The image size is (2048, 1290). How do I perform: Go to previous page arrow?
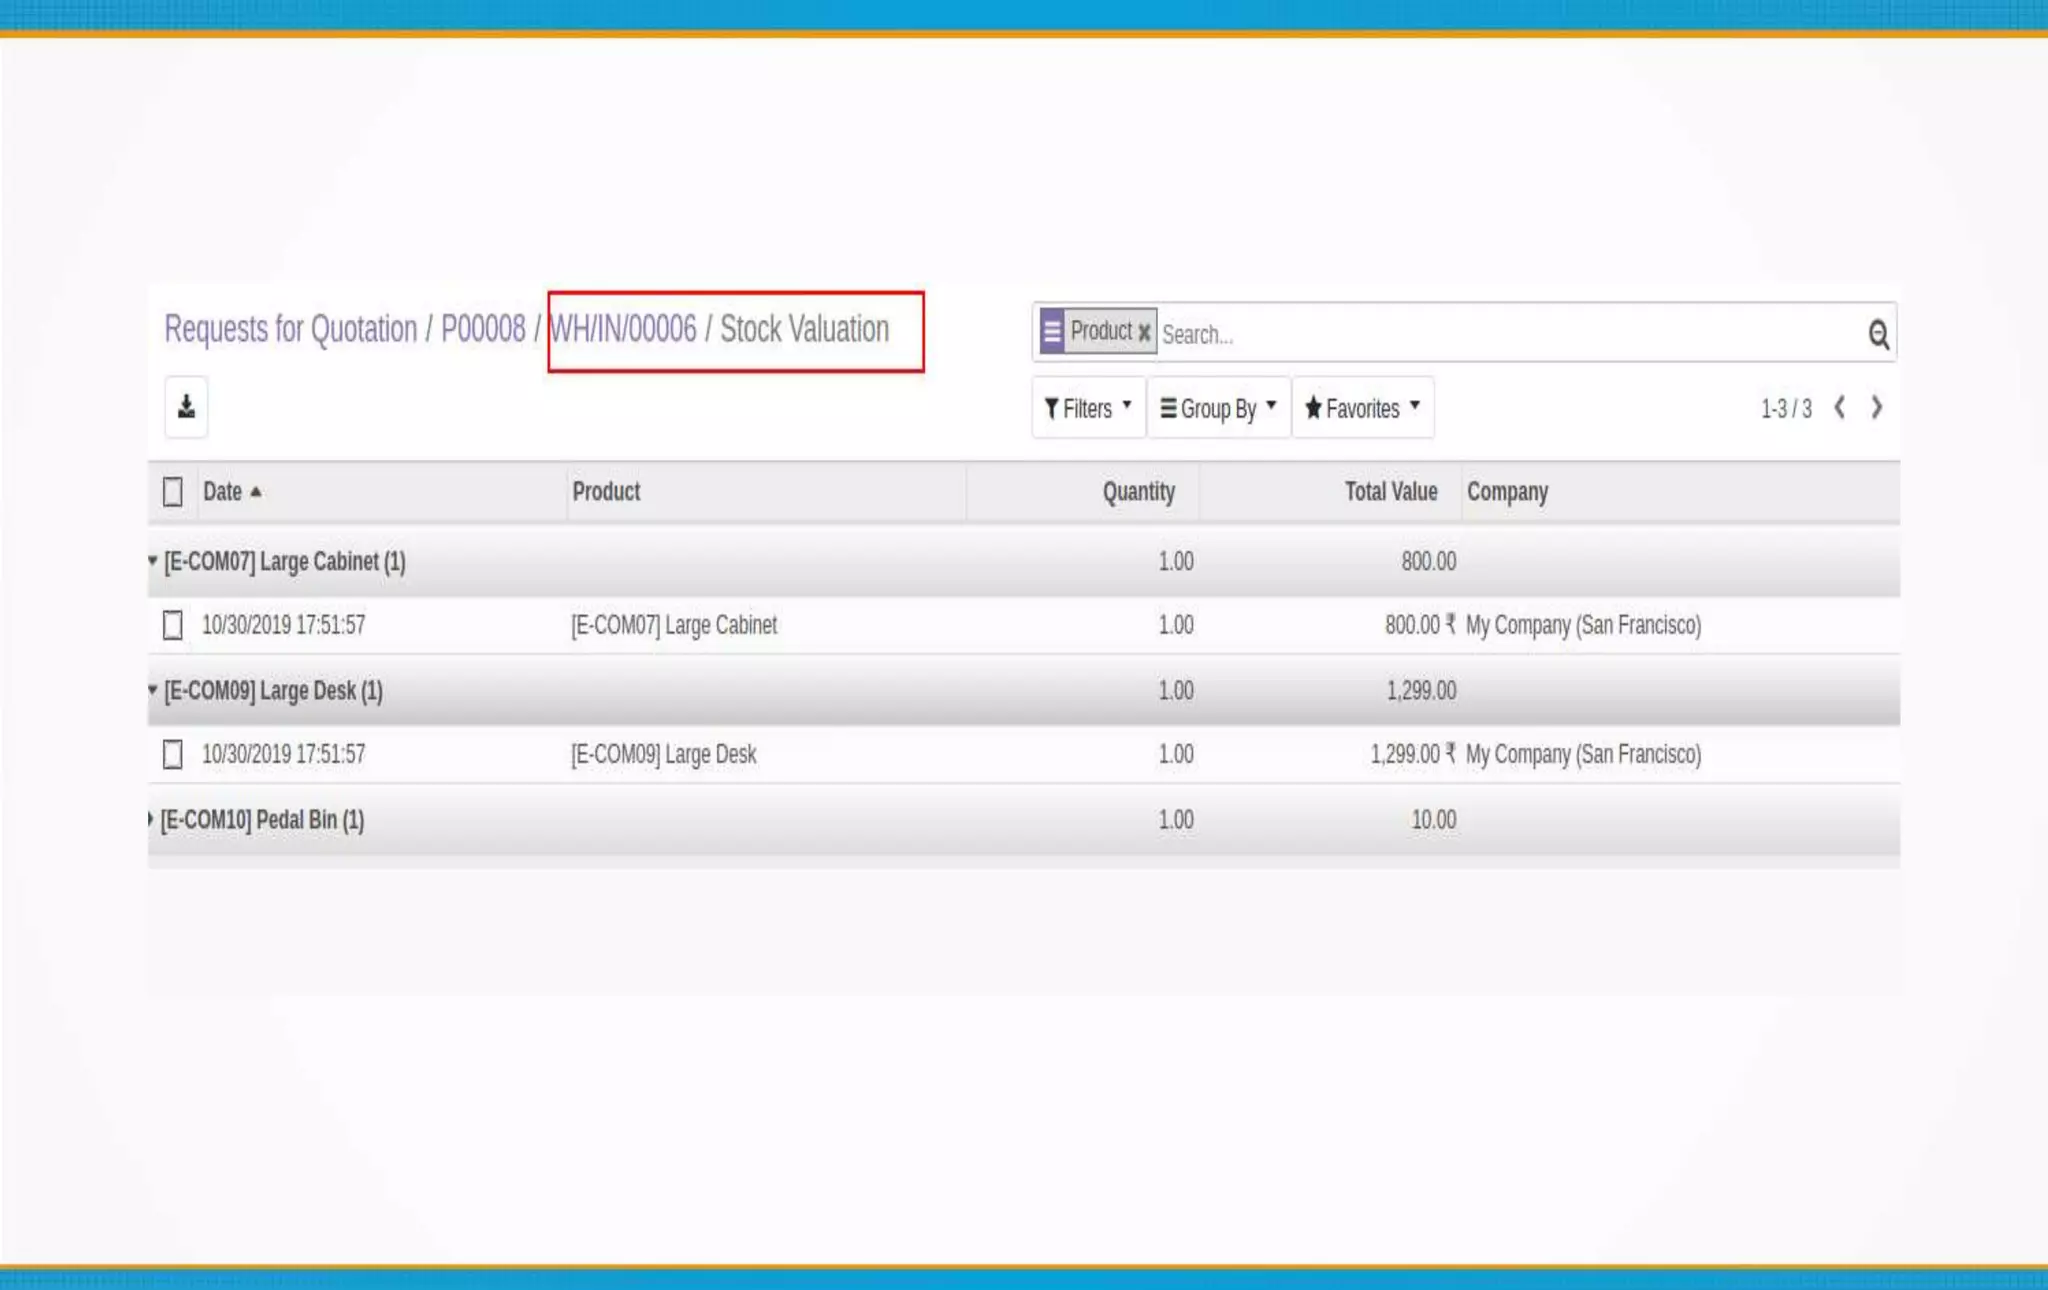pos(1839,408)
